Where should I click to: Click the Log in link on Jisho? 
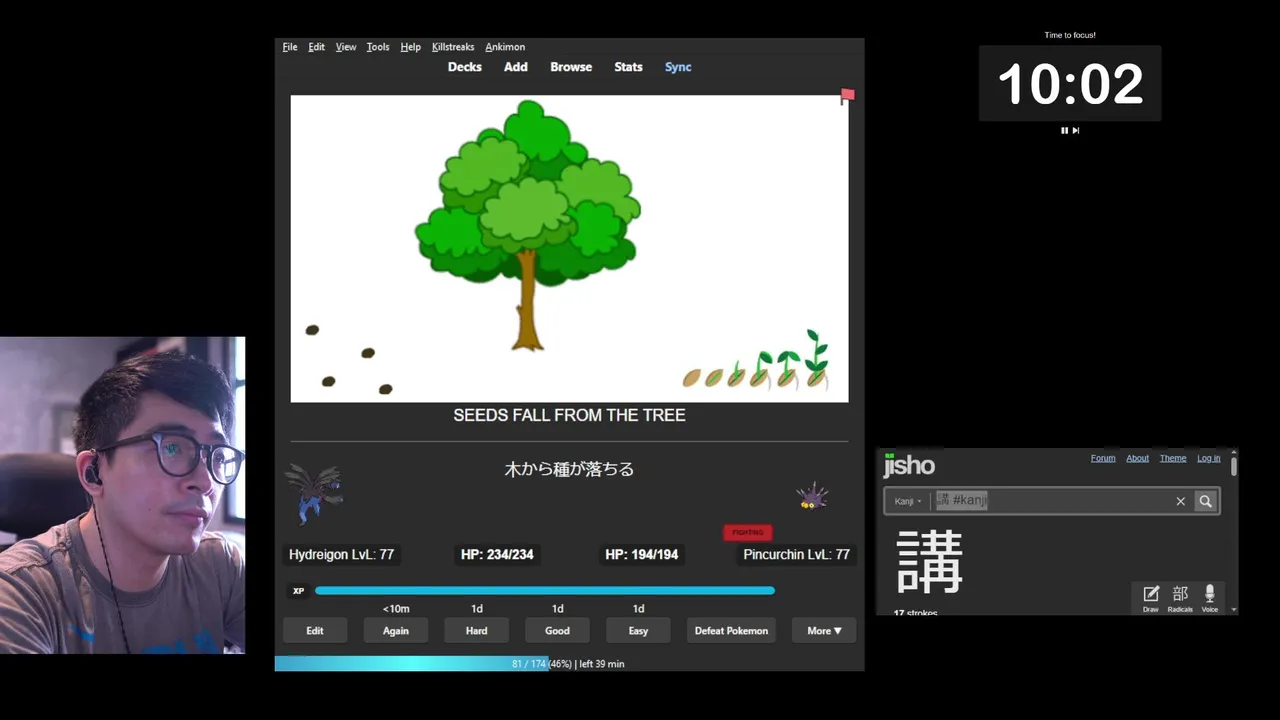[1209, 458]
